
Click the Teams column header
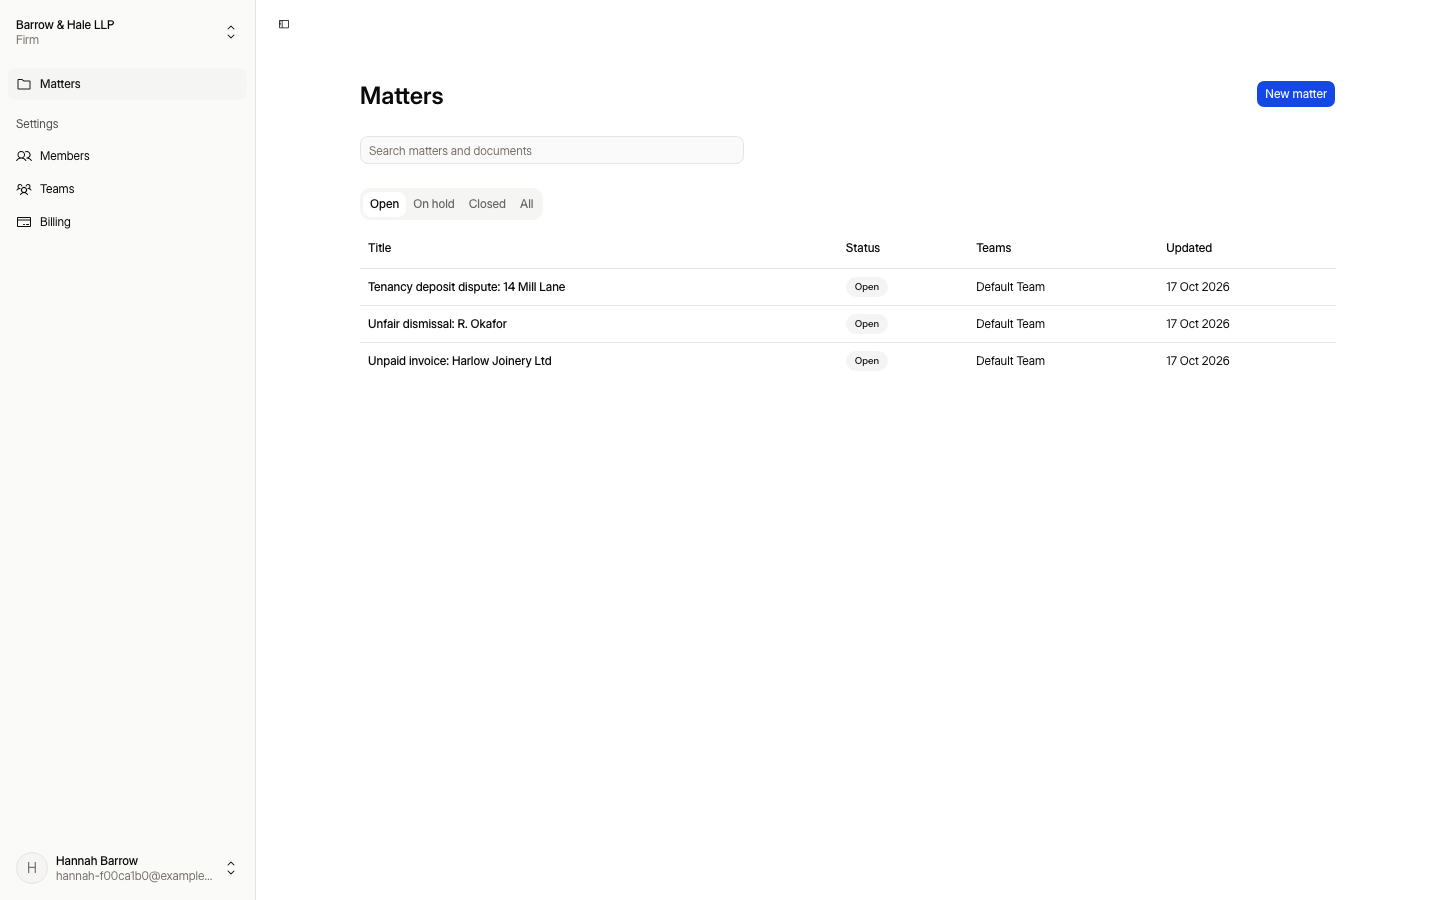pyautogui.click(x=994, y=248)
